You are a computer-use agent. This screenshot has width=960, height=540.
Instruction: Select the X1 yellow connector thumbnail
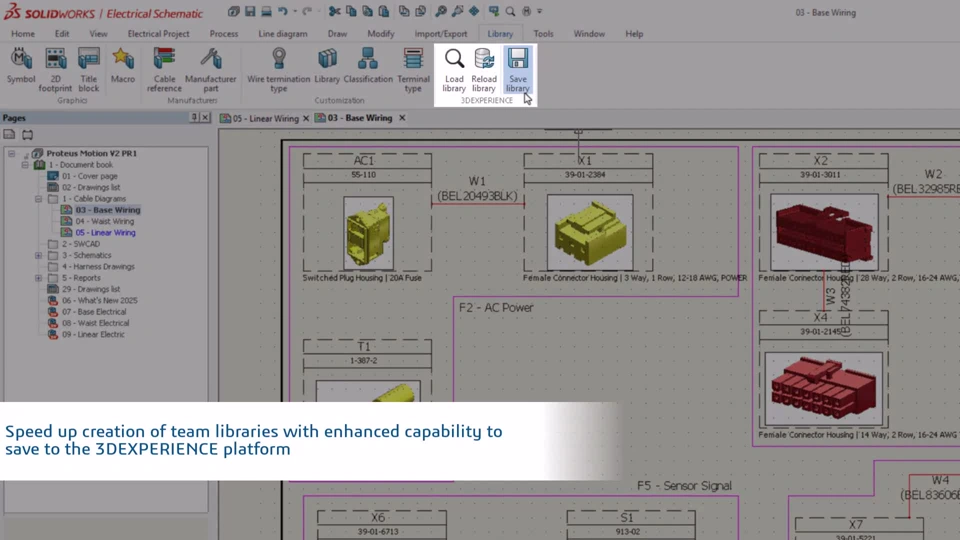click(x=590, y=233)
